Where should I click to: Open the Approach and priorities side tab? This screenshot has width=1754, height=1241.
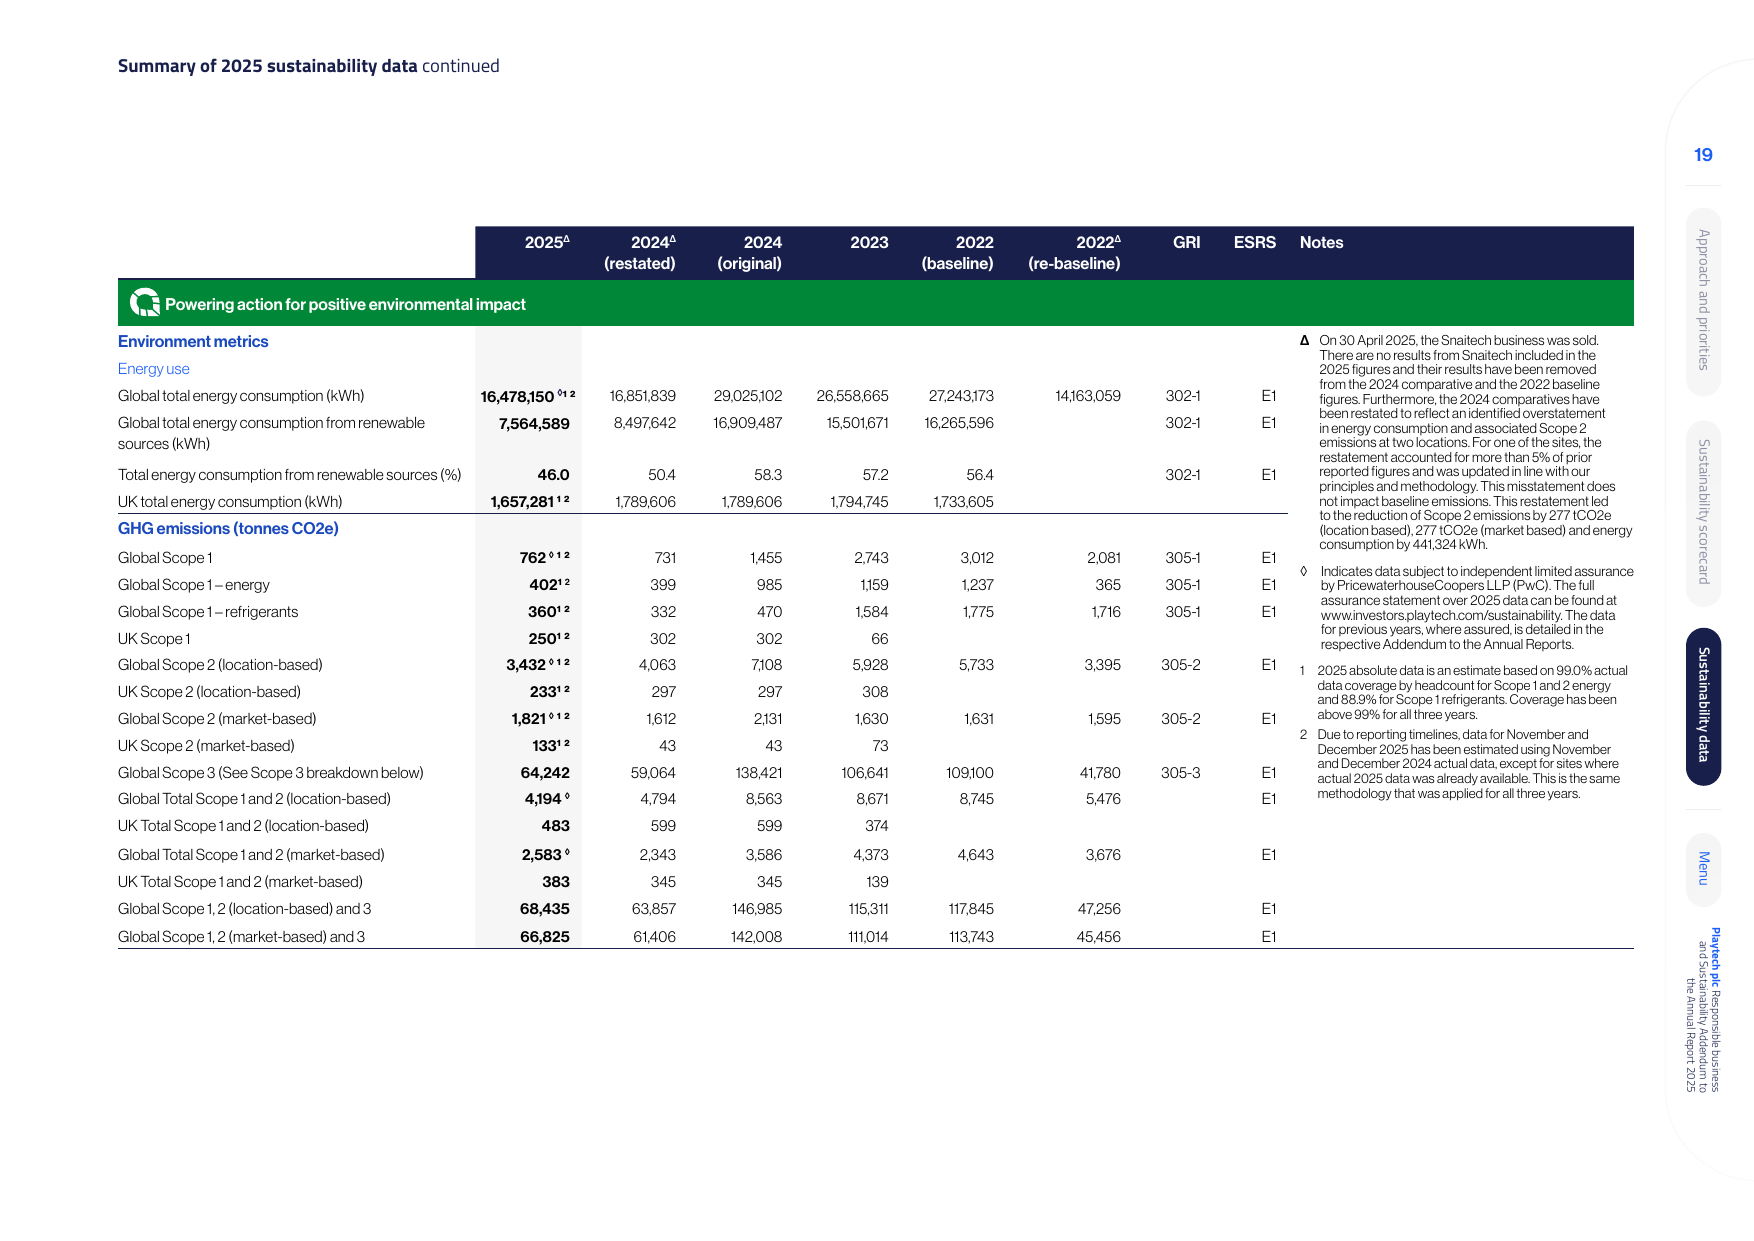click(1703, 301)
